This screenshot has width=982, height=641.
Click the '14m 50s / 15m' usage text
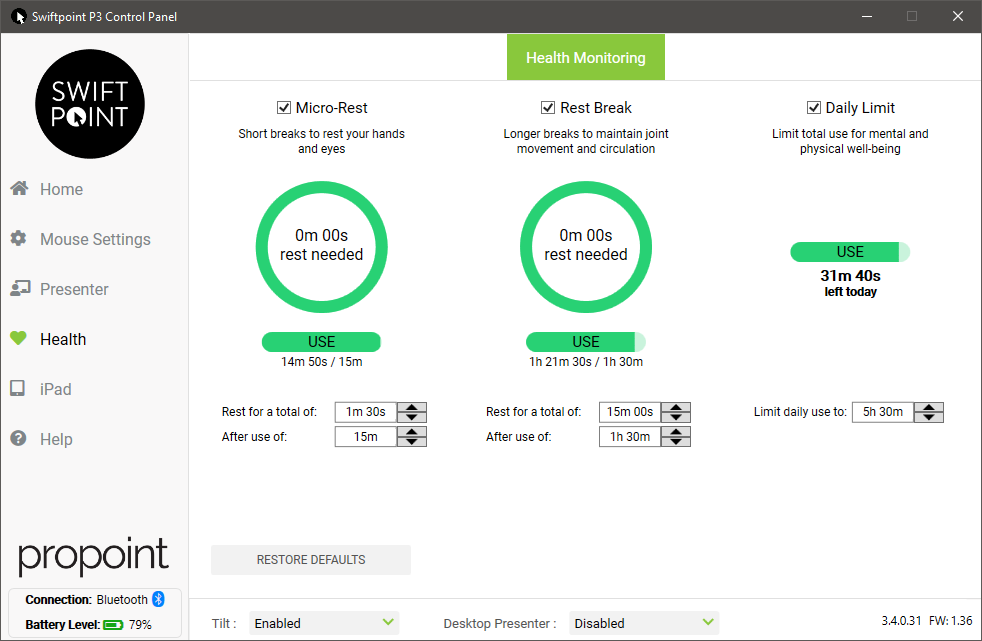[x=321, y=362]
